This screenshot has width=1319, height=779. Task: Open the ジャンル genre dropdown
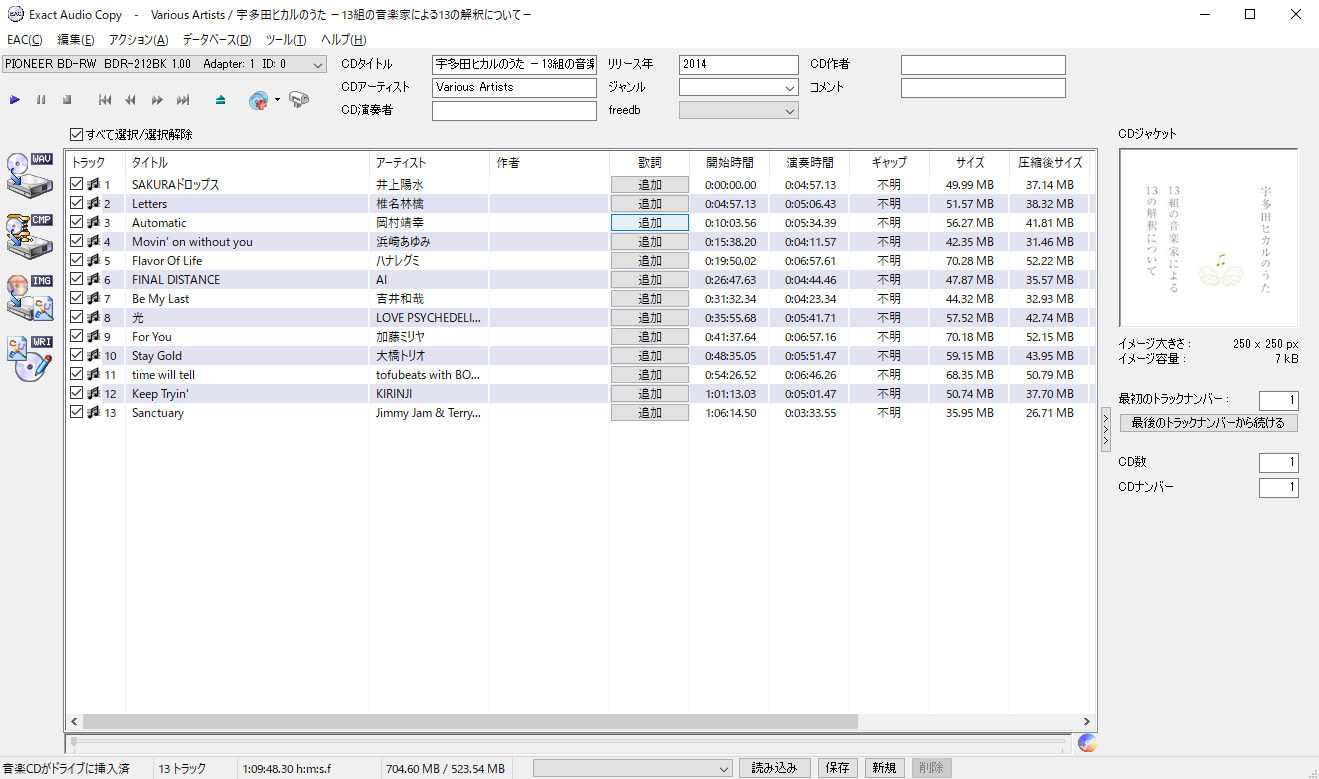pos(738,87)
